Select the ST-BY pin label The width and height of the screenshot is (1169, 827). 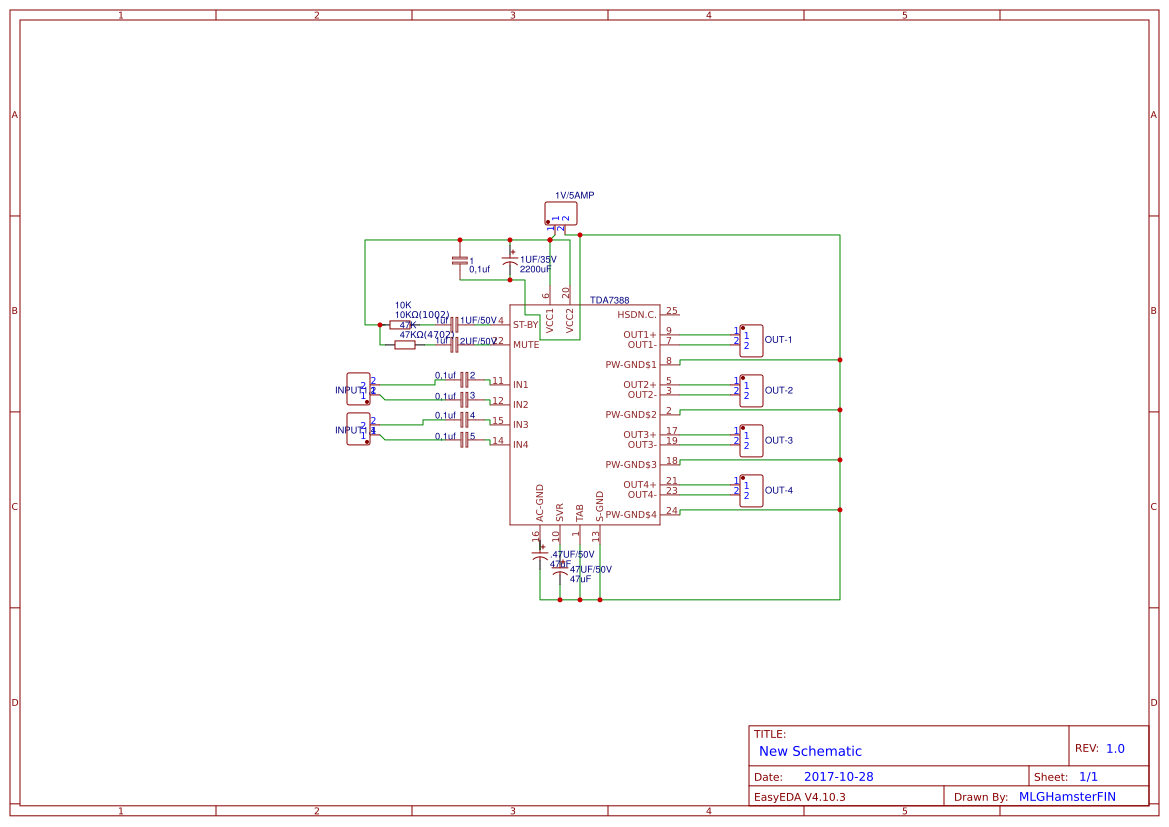click(x=525, y=325)
